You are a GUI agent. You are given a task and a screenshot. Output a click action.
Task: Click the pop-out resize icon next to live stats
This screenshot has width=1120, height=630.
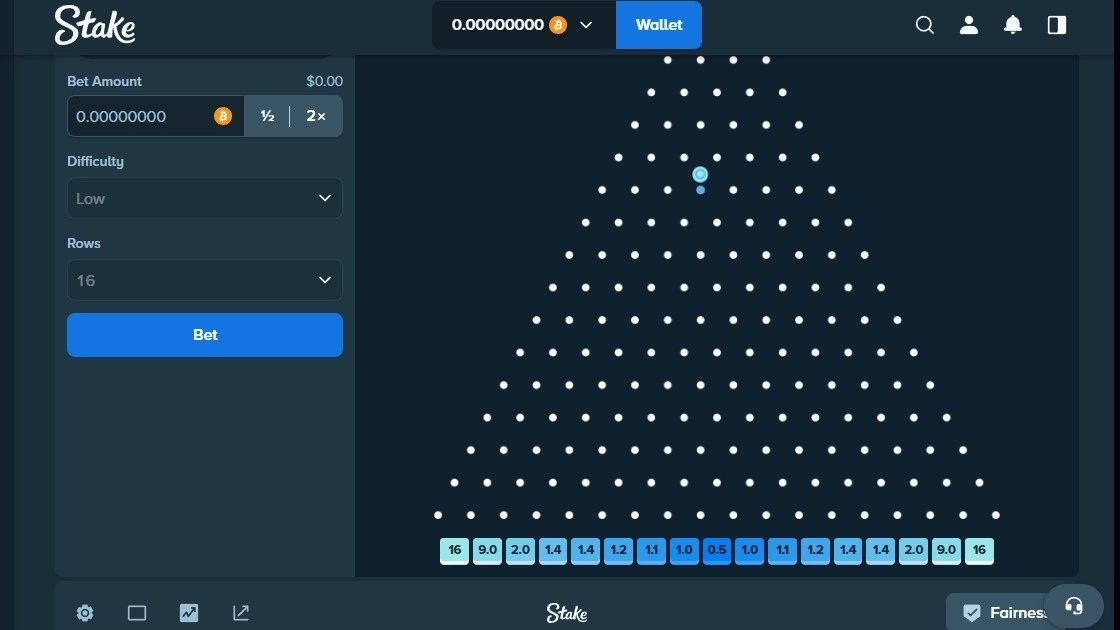(x=240, y=613)
